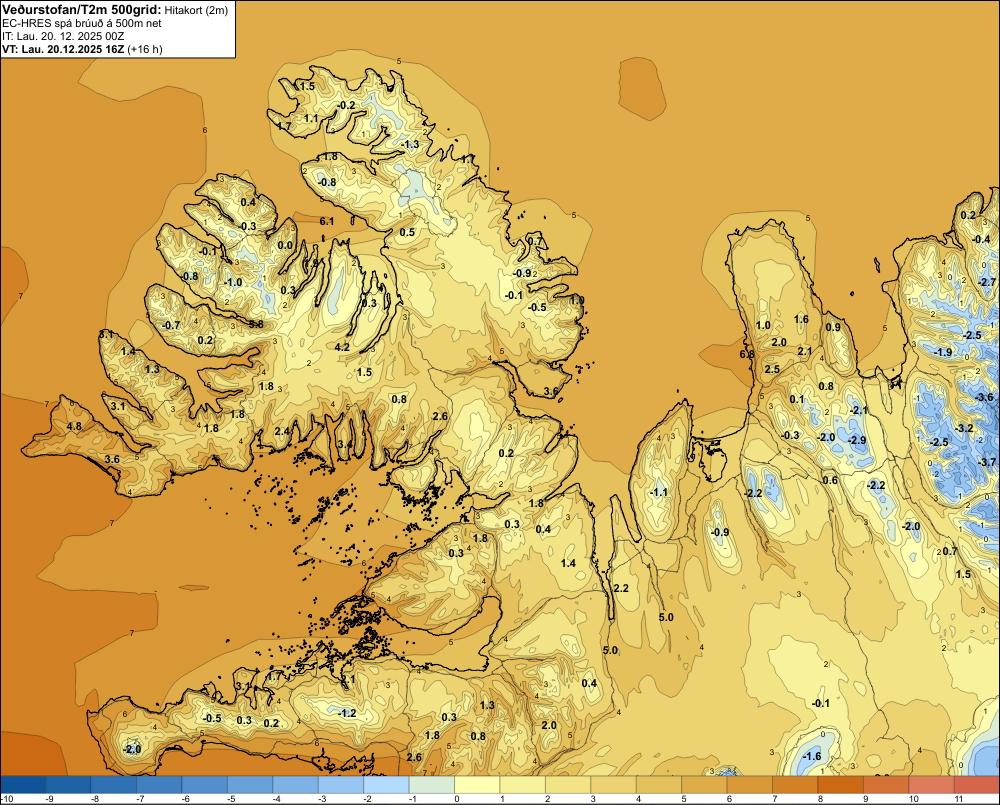Image resolution: width=1000 pixels, height=805 pixels.
Task: Click the legend tick label 7
Action: (x=774, y=799)
